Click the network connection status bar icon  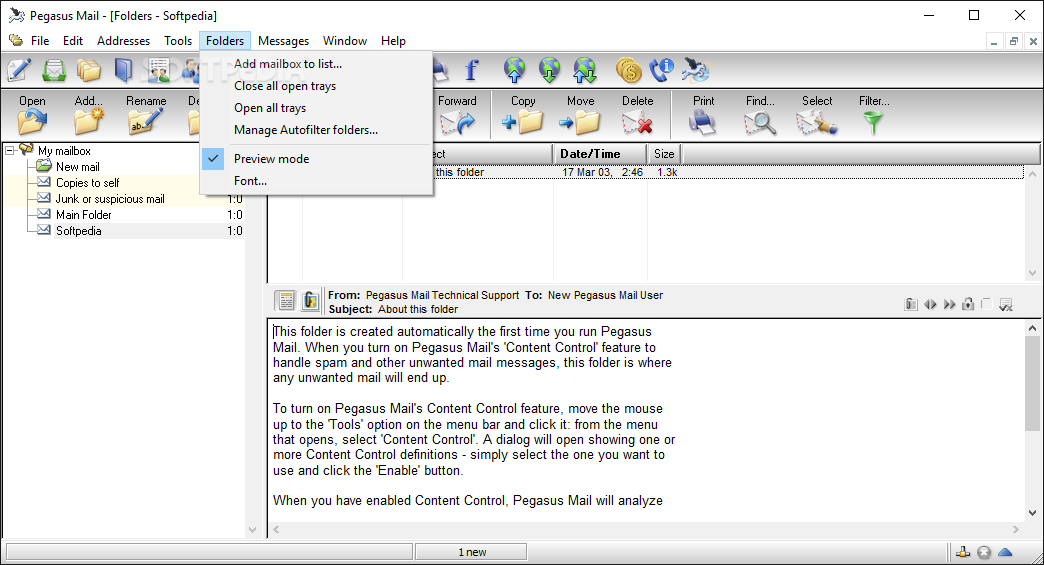pos(963,552)
